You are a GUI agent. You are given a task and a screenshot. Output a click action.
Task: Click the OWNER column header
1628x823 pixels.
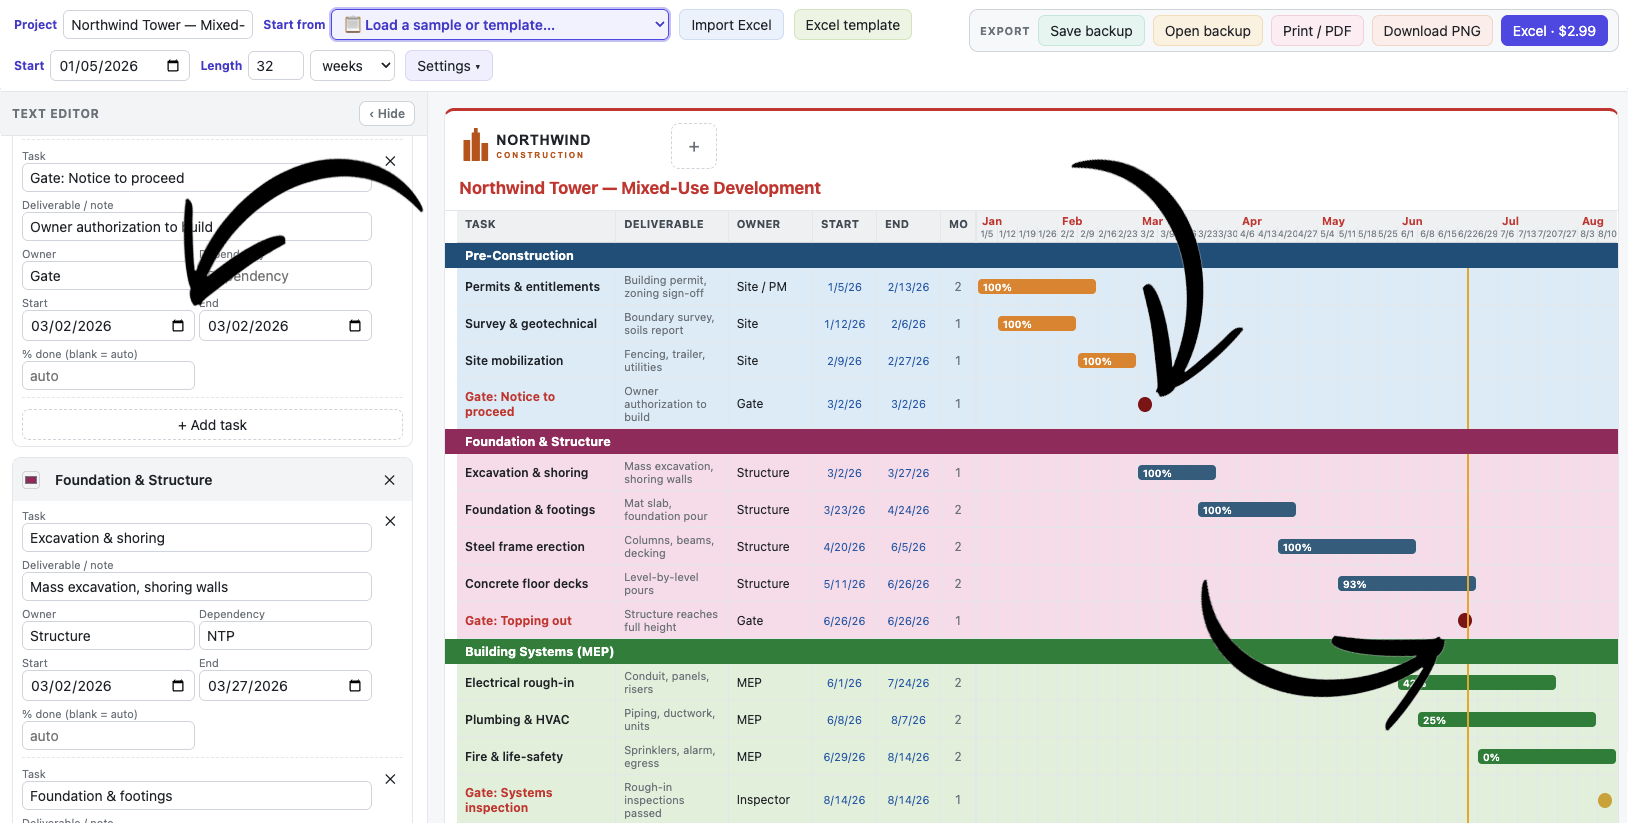coord(758,224)
